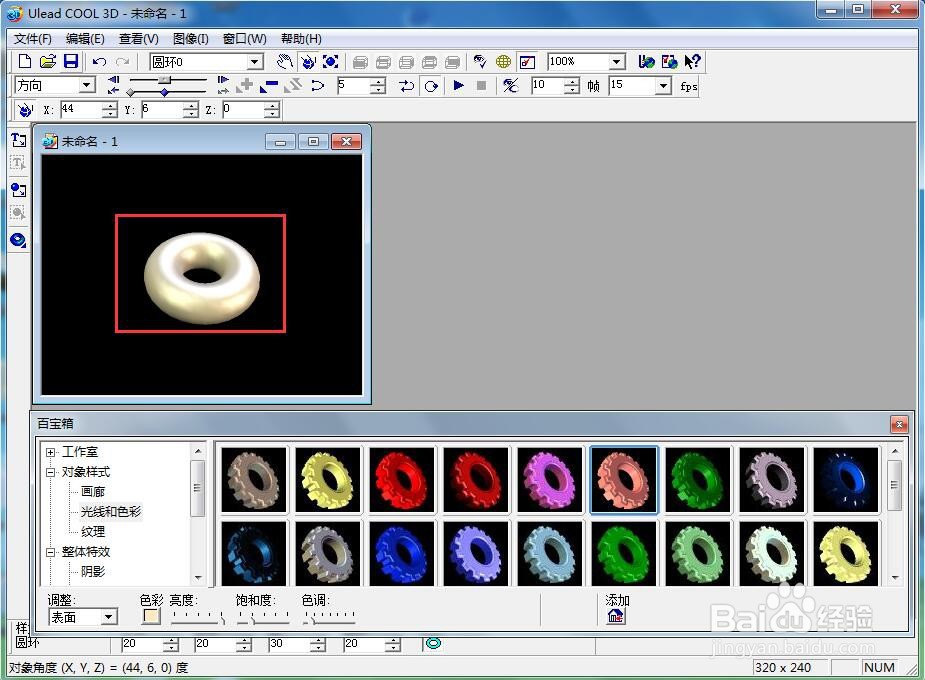Image resolution: width=925 pixels, height=680 pixels.
Task: Click the Insert Graphics tool on left sidebar
Action: pos(18,190)
